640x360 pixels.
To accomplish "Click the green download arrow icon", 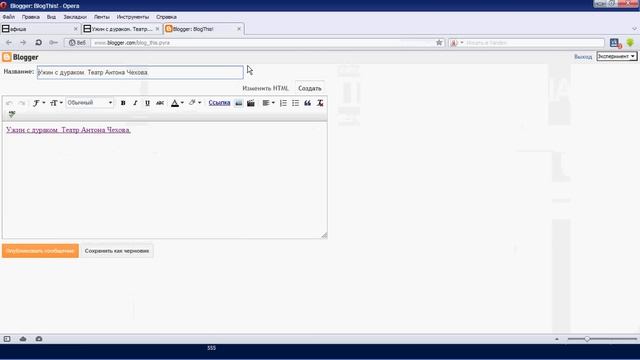I will tap(630, 42).
